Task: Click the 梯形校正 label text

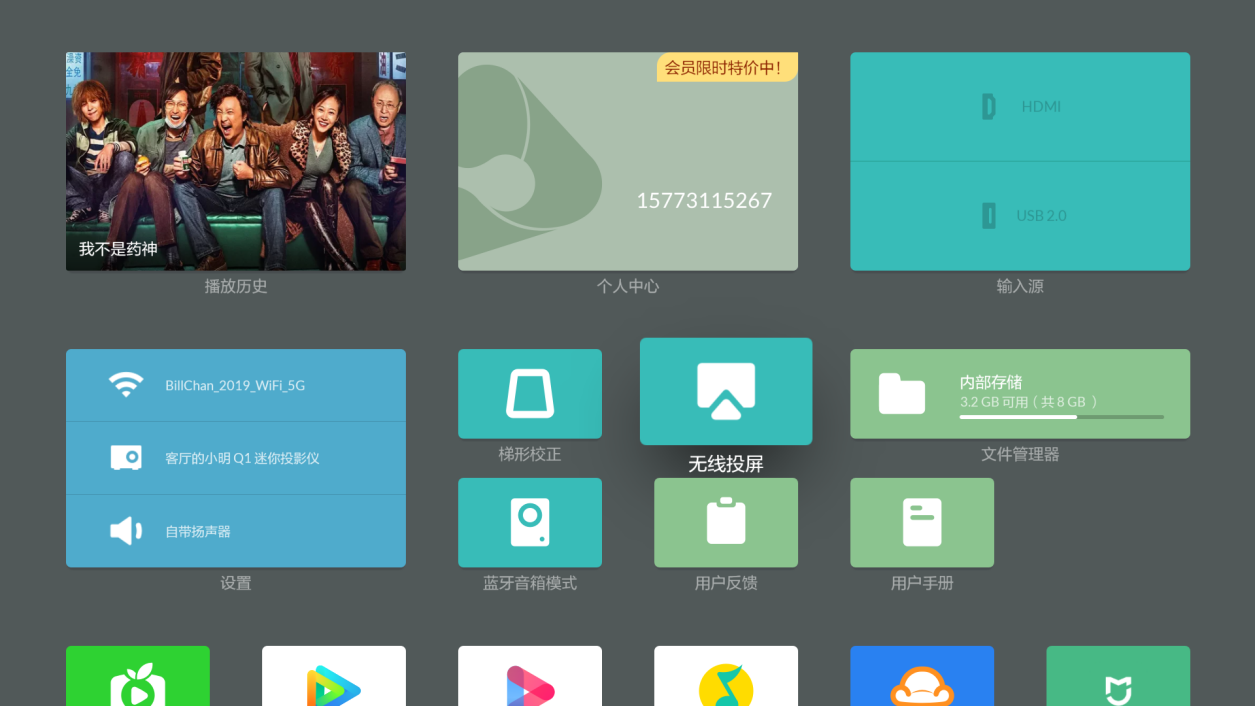Action: tap(530, 454)
